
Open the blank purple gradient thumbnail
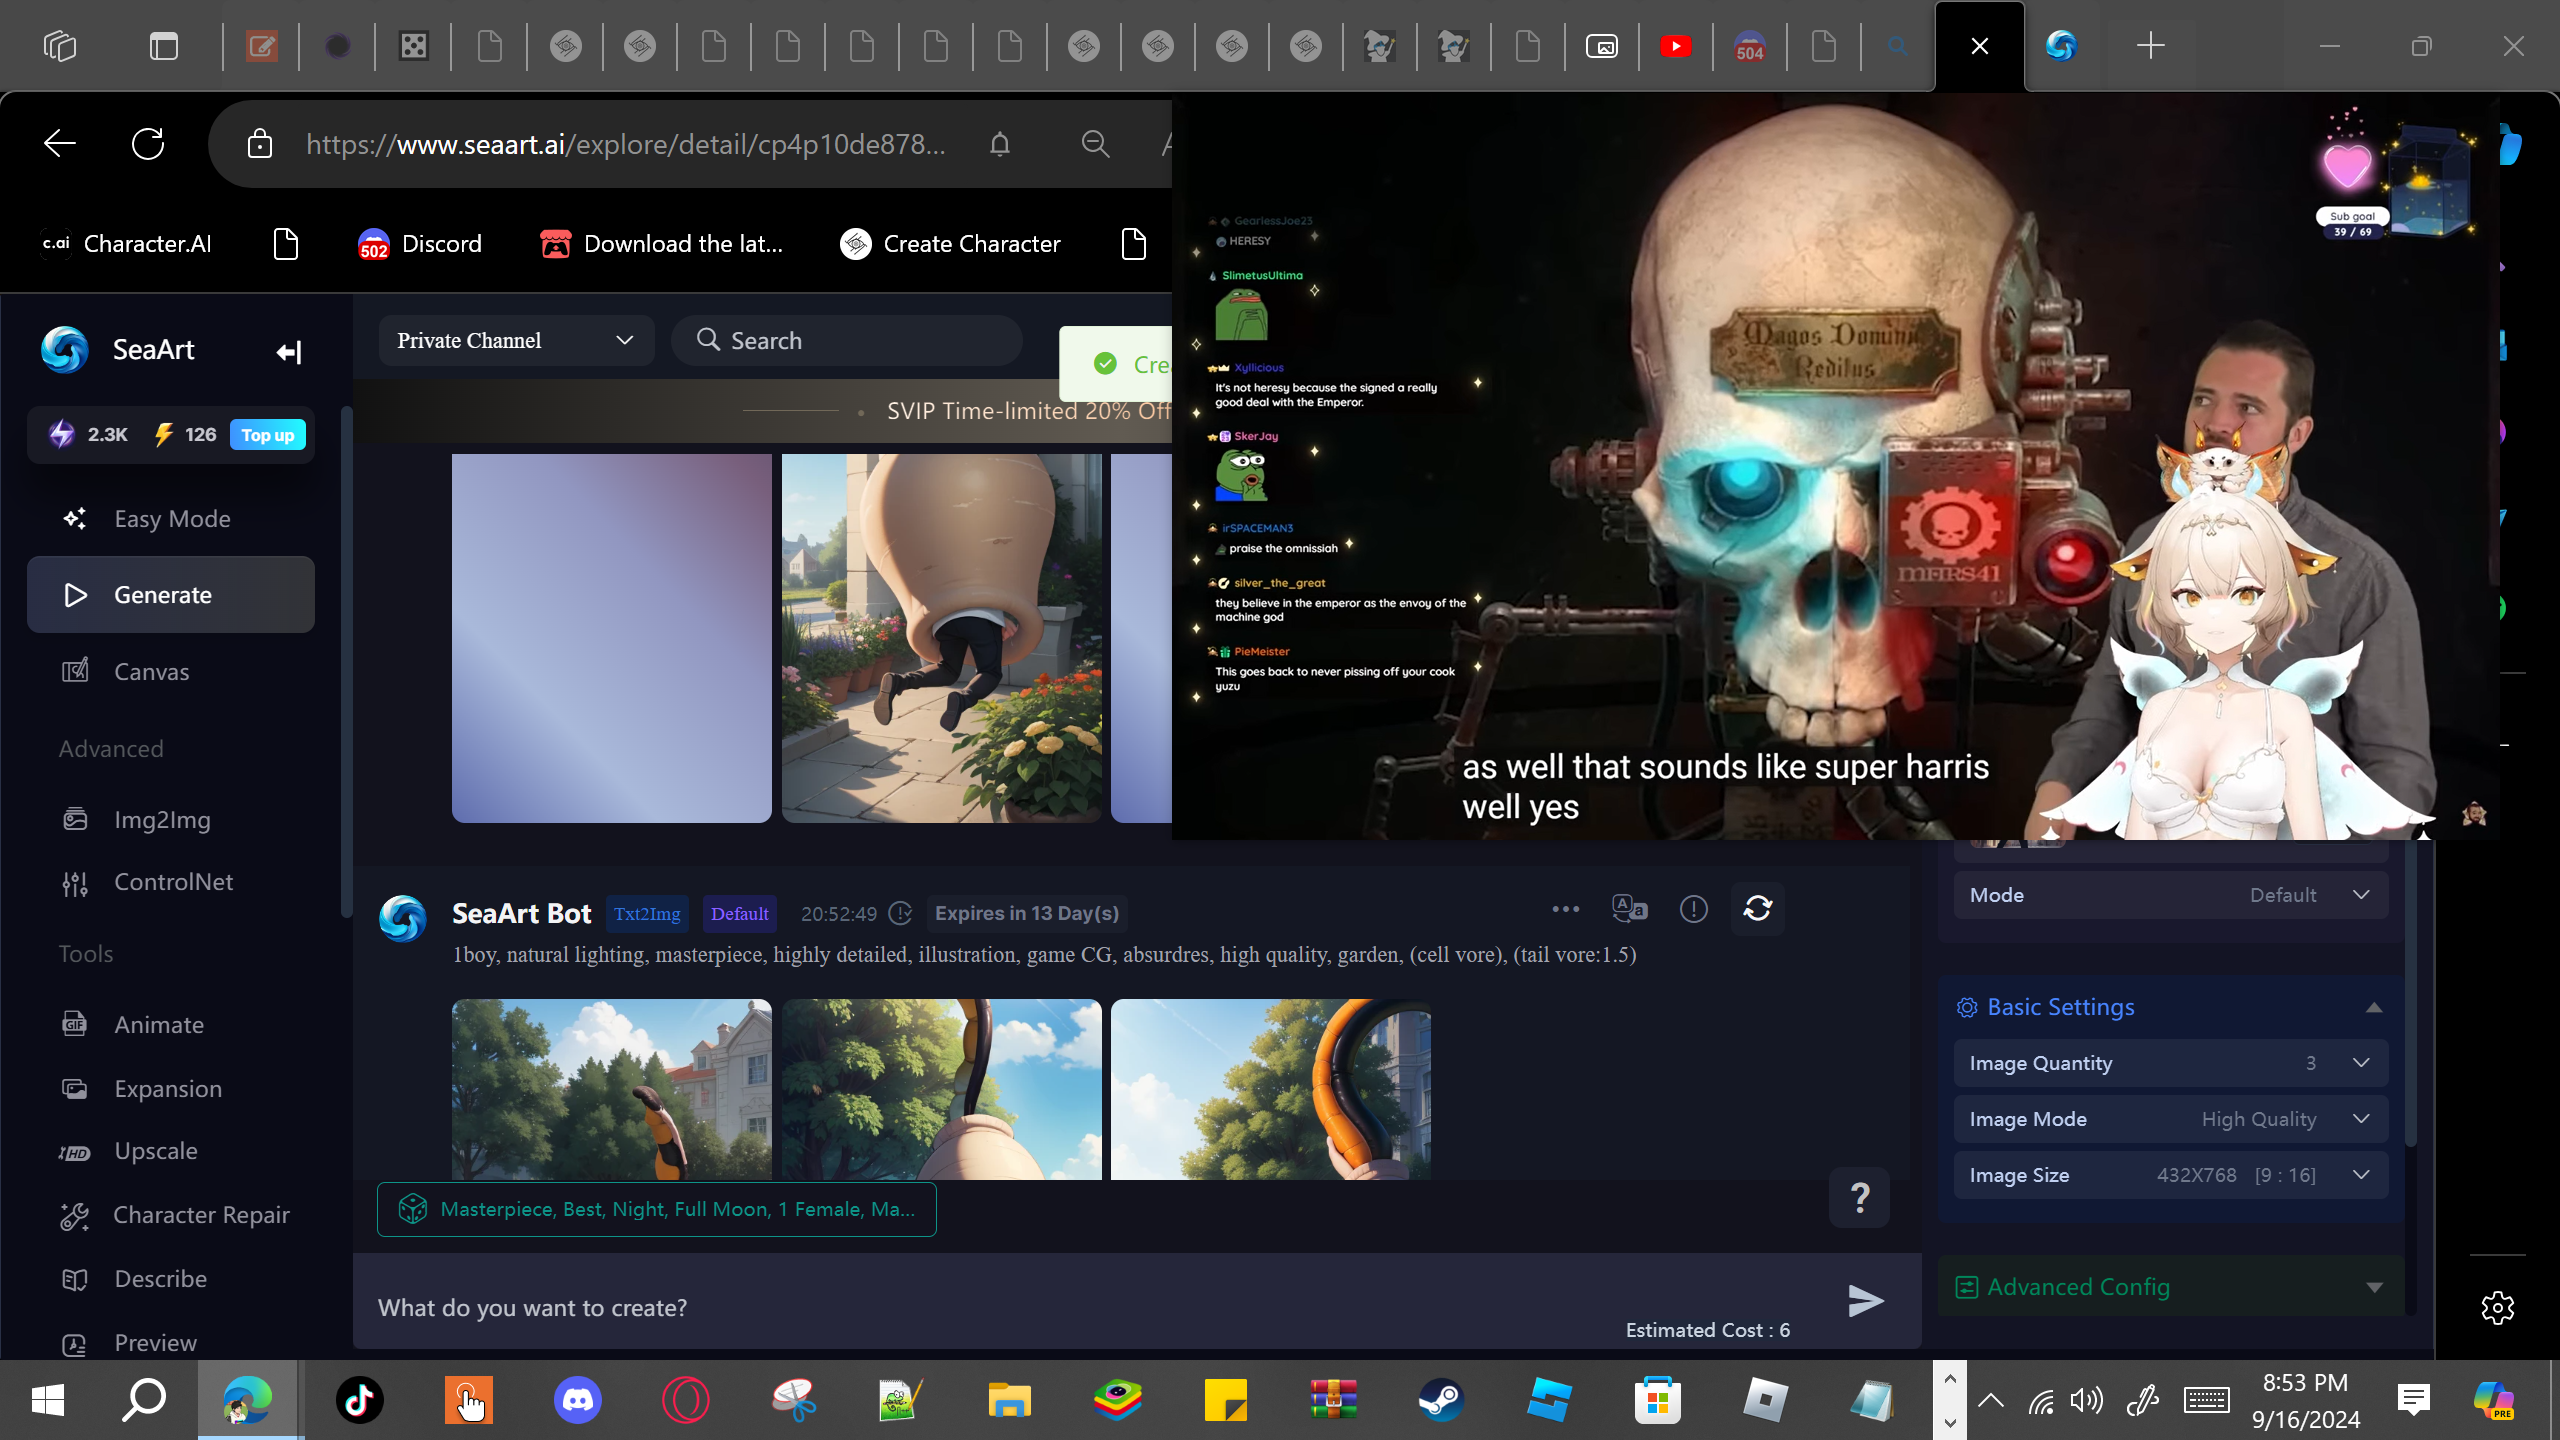coord(612,638)
